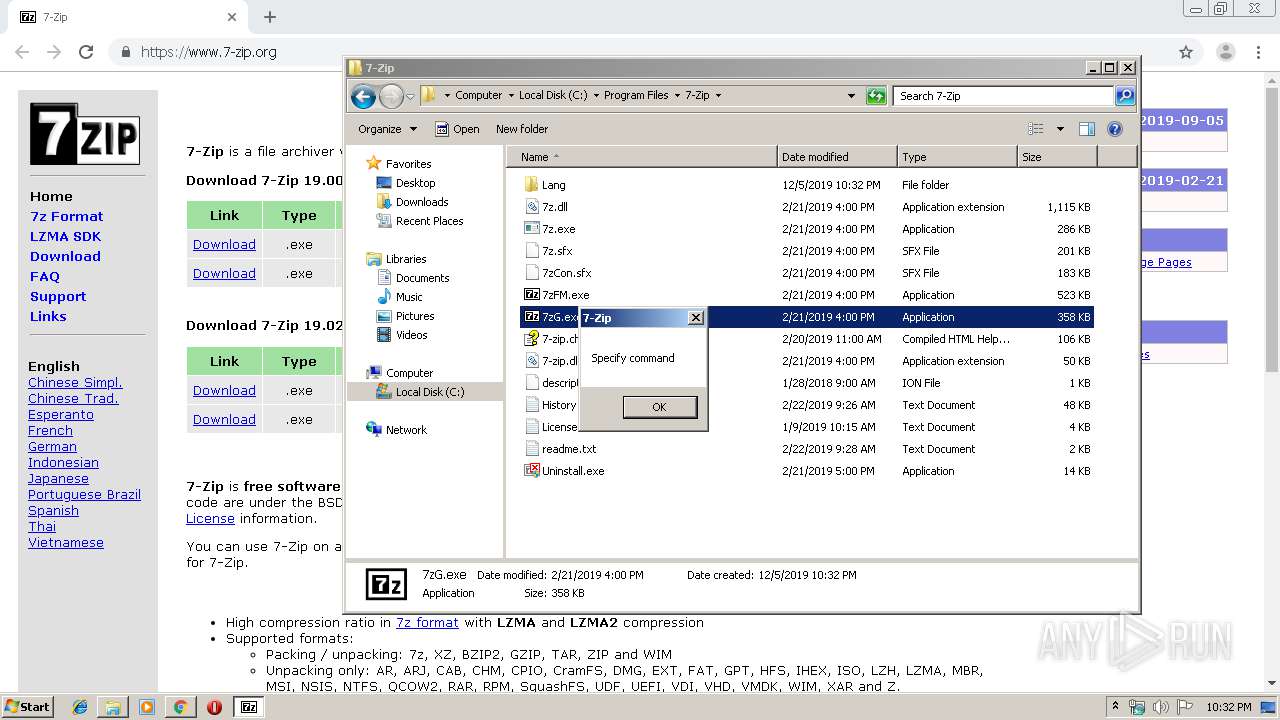
Task: Show hidden system tray icons
Action: pyautogui.click(x=1116, y=707)
